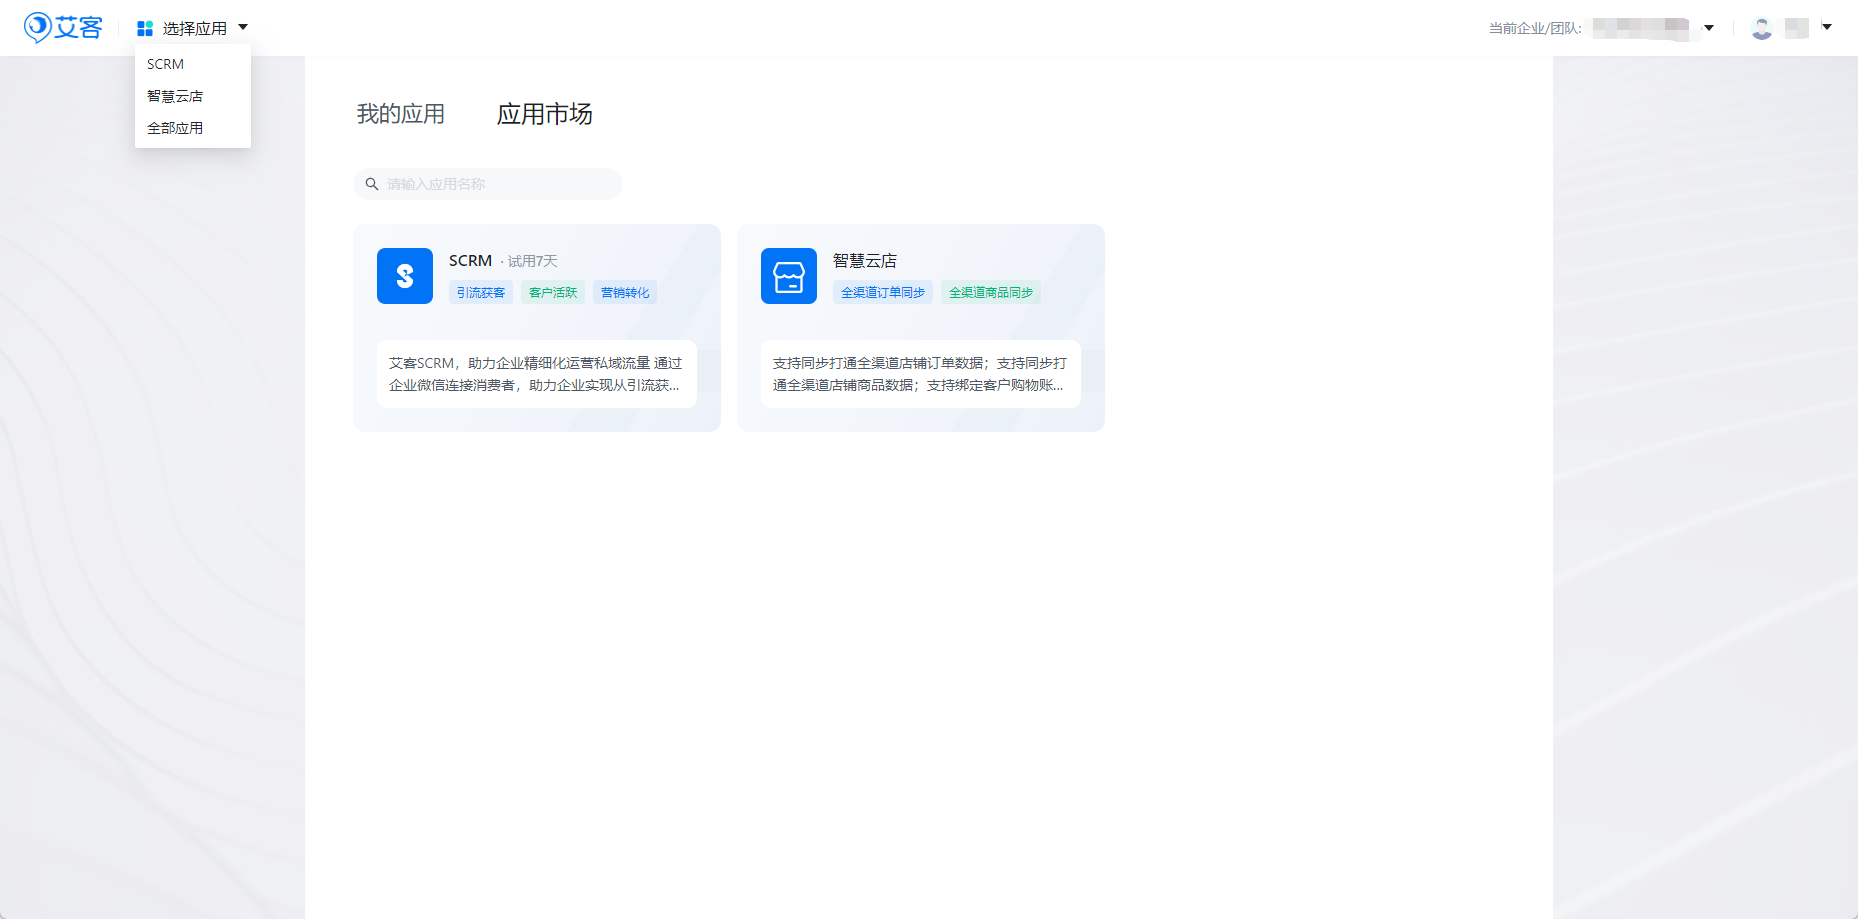Open the 智慧云店 description card
Viewport: 1858px width, 919px height.
[x=920, y=374]
